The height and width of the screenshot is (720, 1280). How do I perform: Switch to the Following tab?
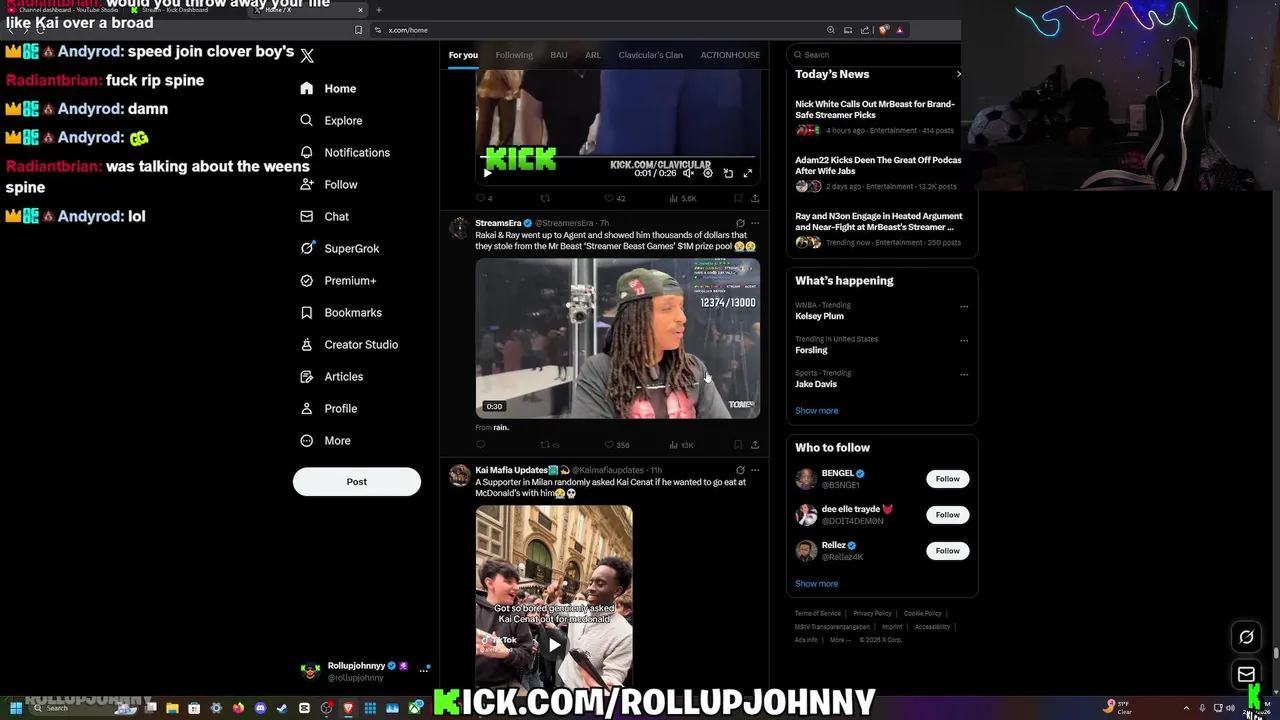pos(514,55)
